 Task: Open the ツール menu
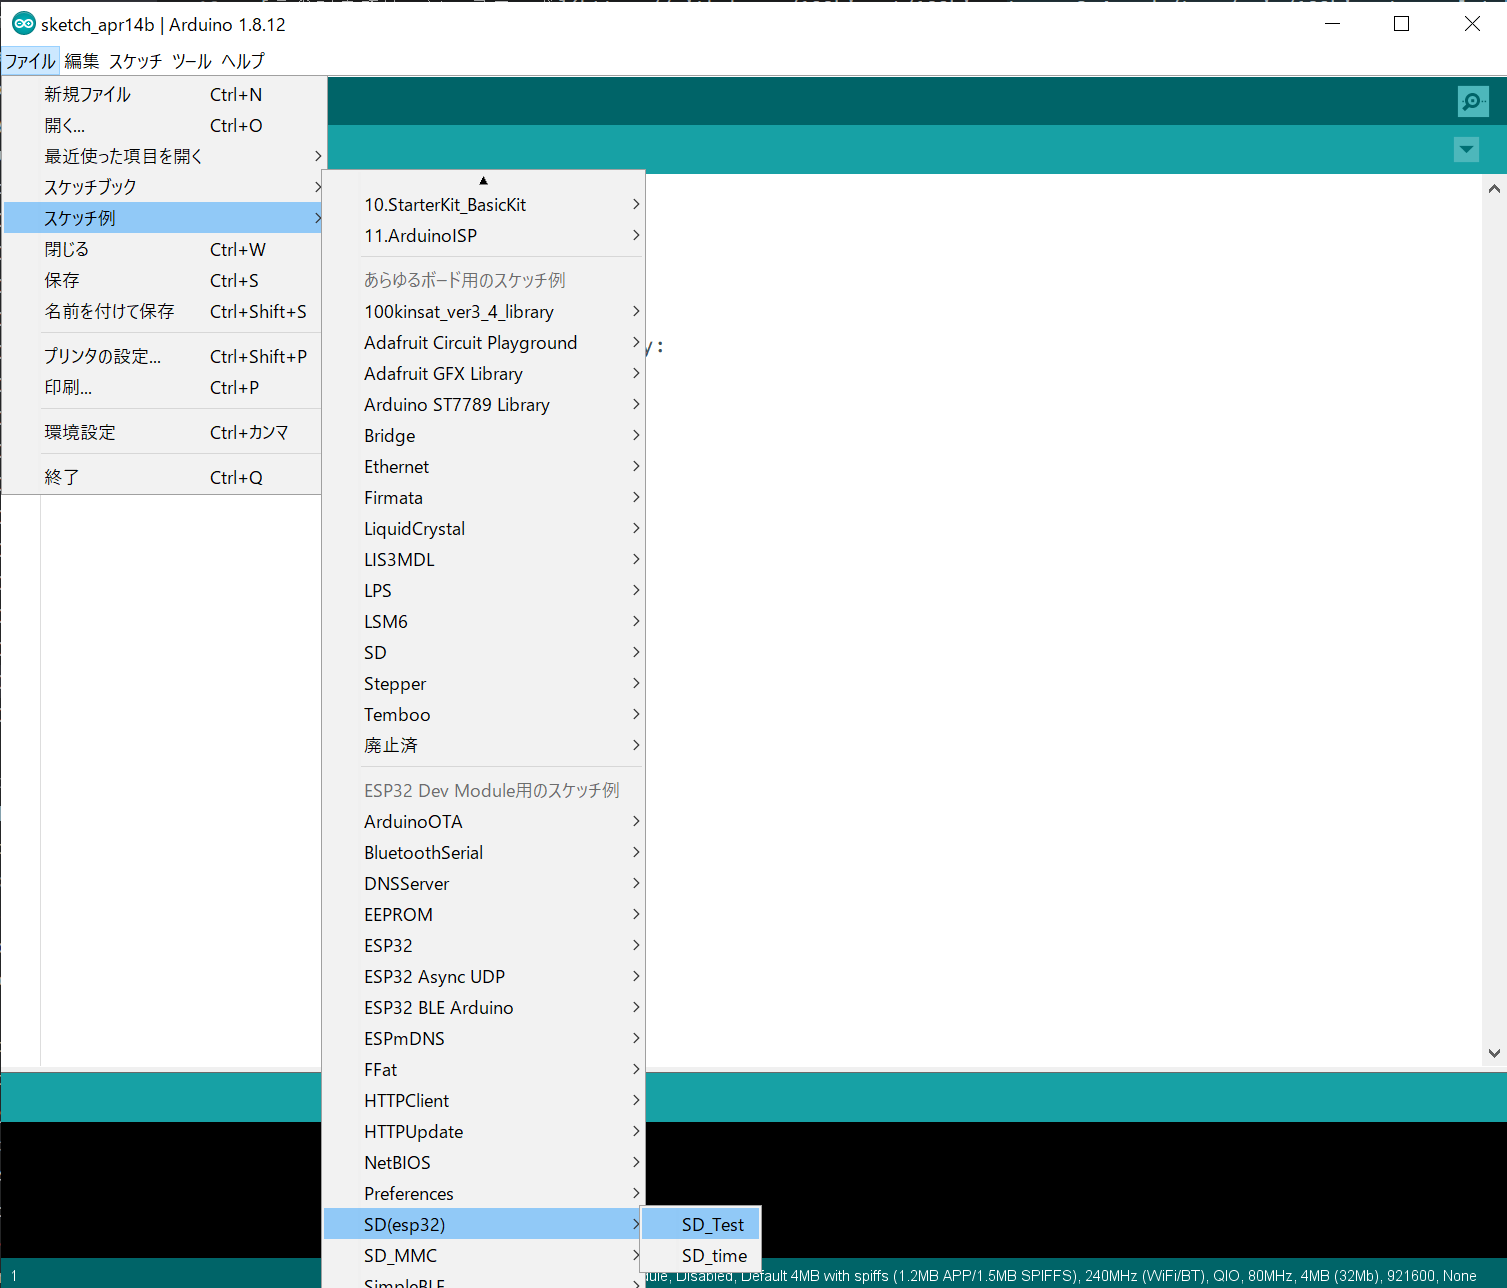(x=191, y=61)
